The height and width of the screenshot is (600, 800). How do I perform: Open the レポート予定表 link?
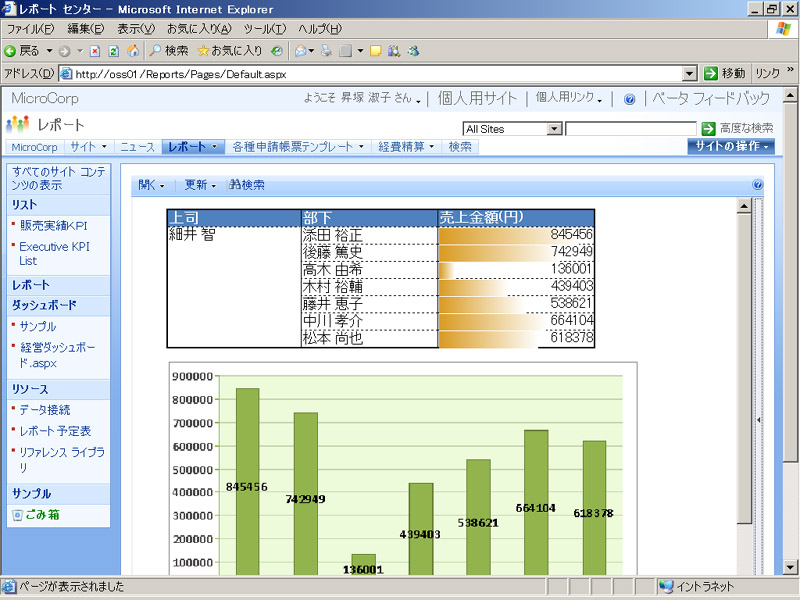[x=55, y=431]
